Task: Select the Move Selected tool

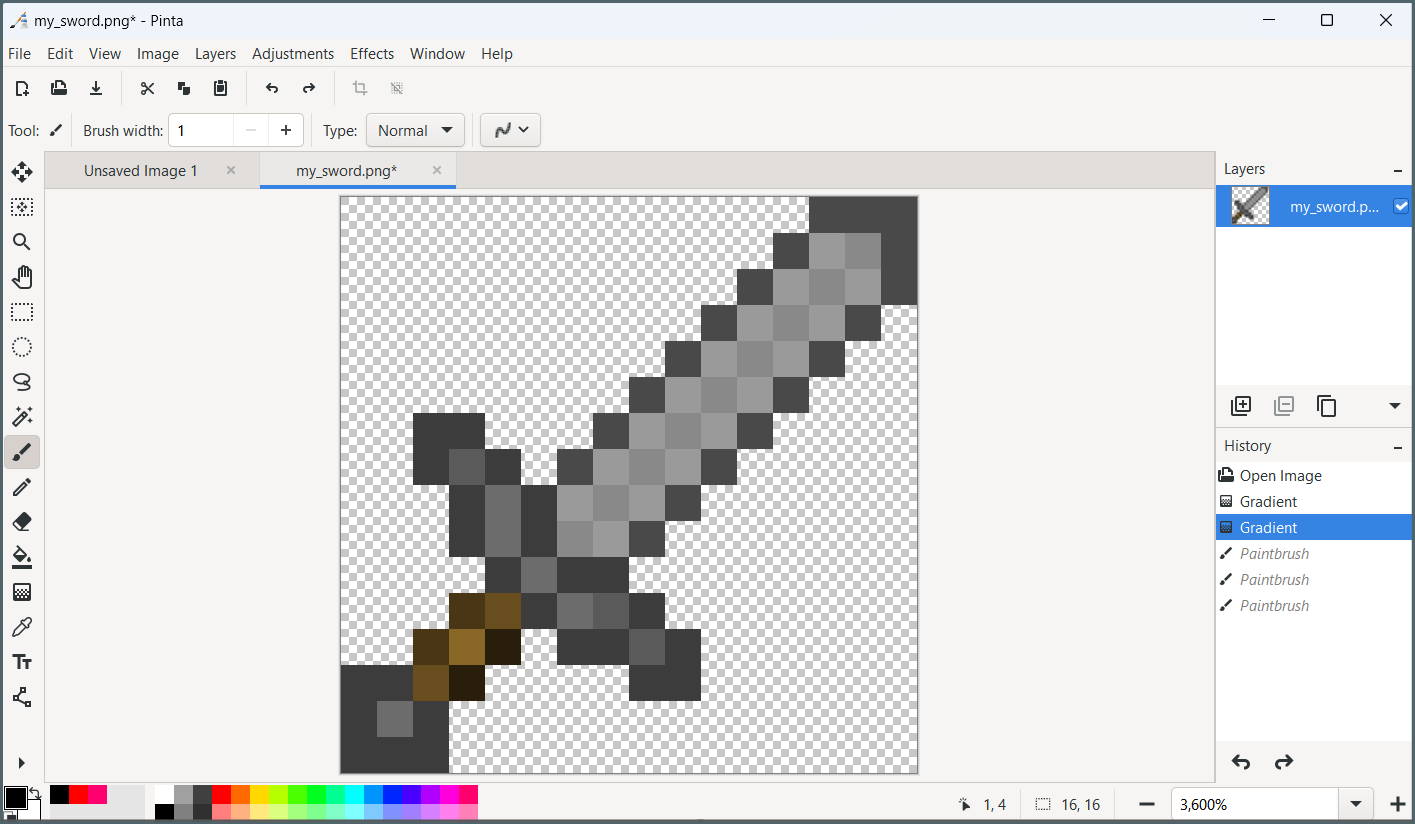Action: [x=22, y=172]
